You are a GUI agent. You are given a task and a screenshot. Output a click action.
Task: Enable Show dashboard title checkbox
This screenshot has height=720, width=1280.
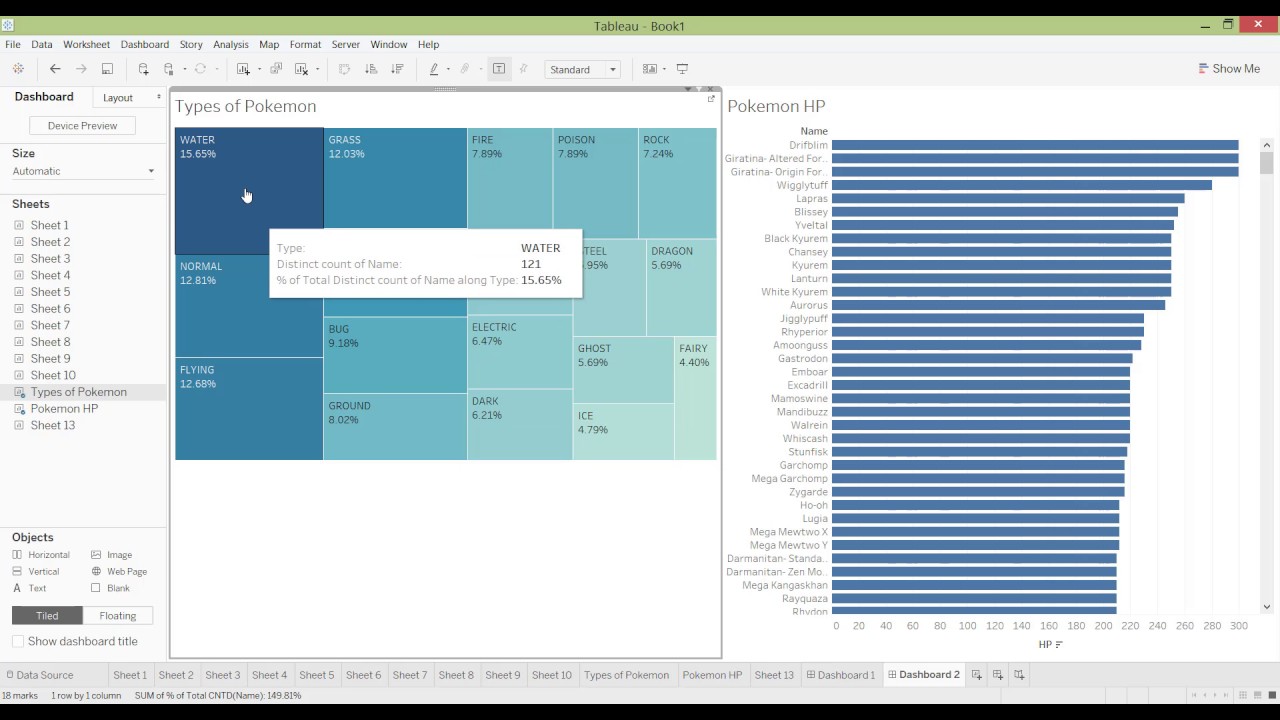coord(18,642)
